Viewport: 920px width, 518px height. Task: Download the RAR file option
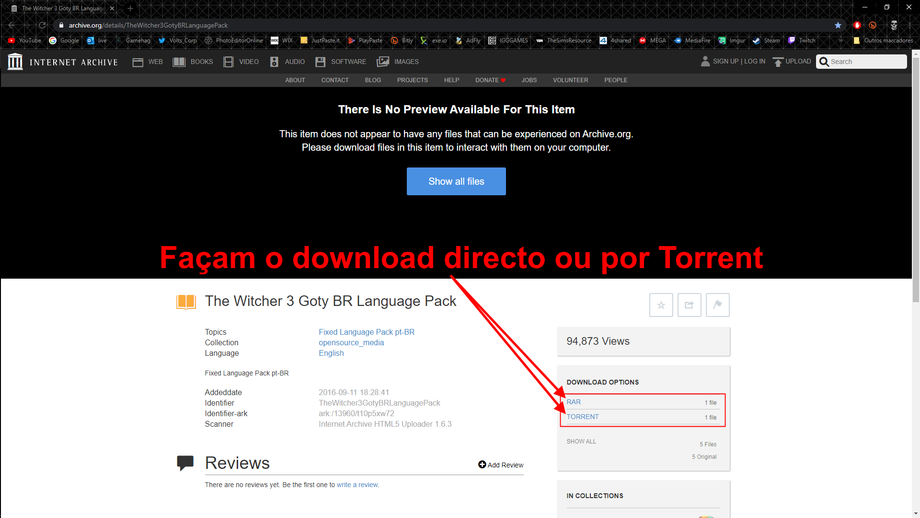coord(574,402)
